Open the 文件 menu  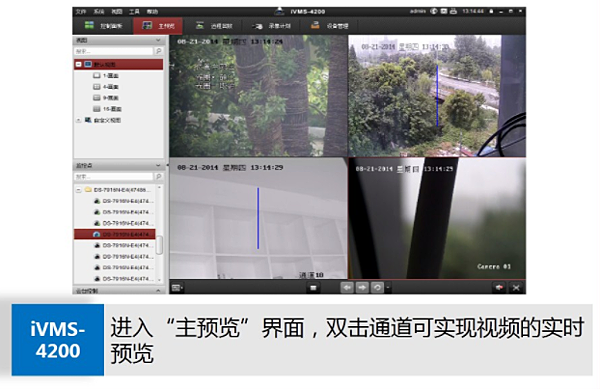point(81,11)
